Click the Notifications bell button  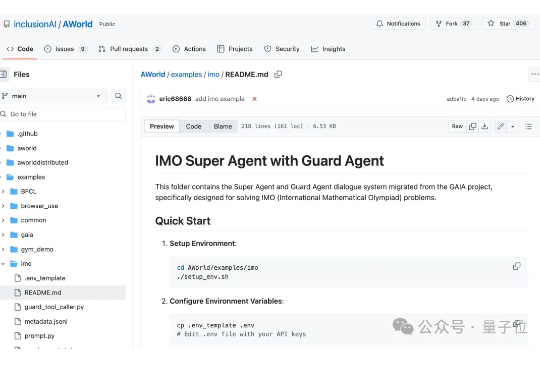coord(398,24)
